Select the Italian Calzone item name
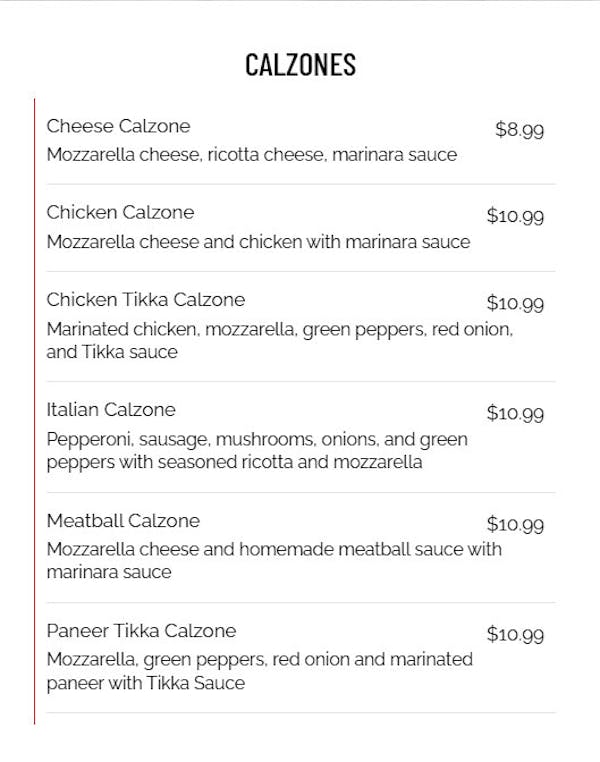 tap(110, 409)
